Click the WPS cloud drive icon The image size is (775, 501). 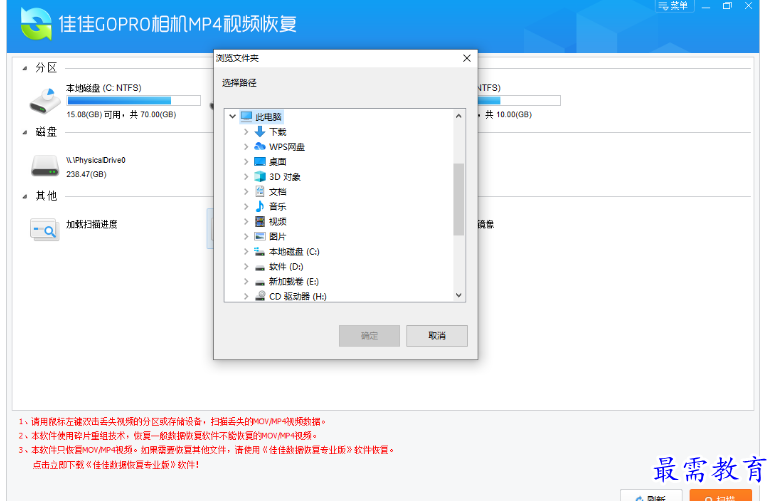[x=259, y=147]
